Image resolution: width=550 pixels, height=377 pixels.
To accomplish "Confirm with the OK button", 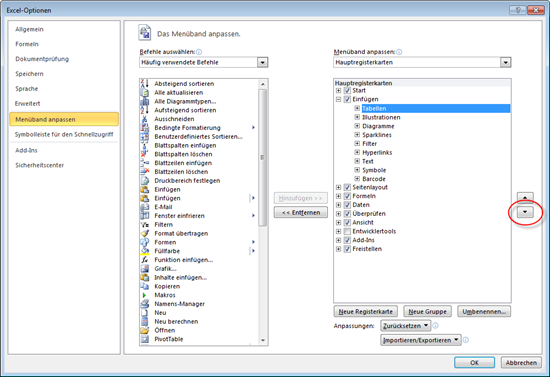I will 474,363.
